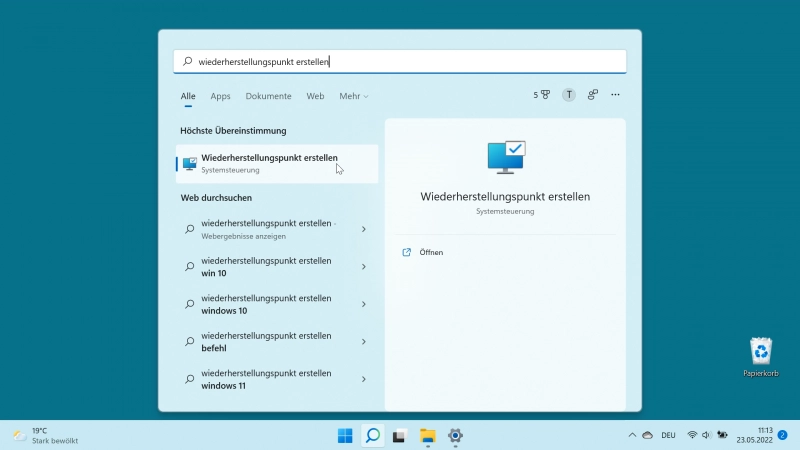800x450 pixels.
Task: Expand chevron for the 'win 10' suggestion
Action: pyautogui.click(x=364, y=267)
